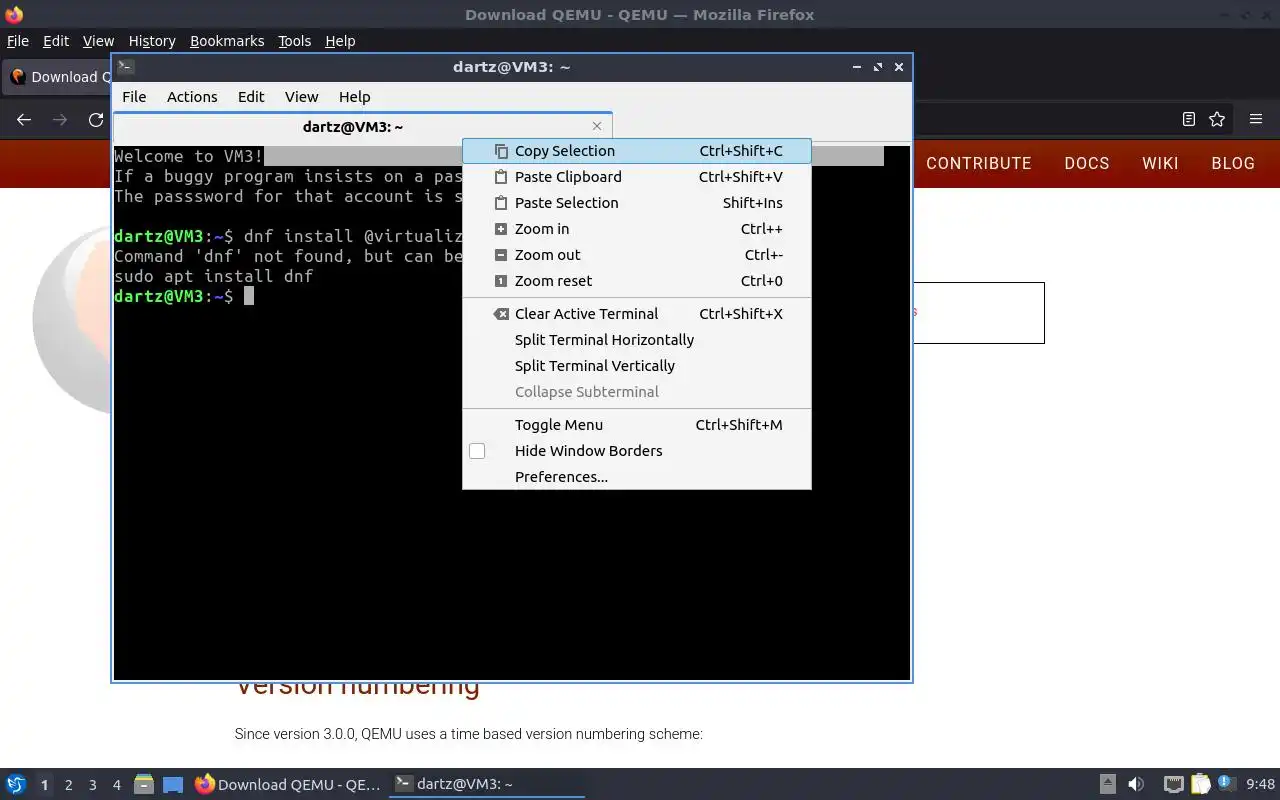Choose Paste Clipboard in context menu
The height and width of the screenshot is (800, 1280).
(x=636, y=177)
